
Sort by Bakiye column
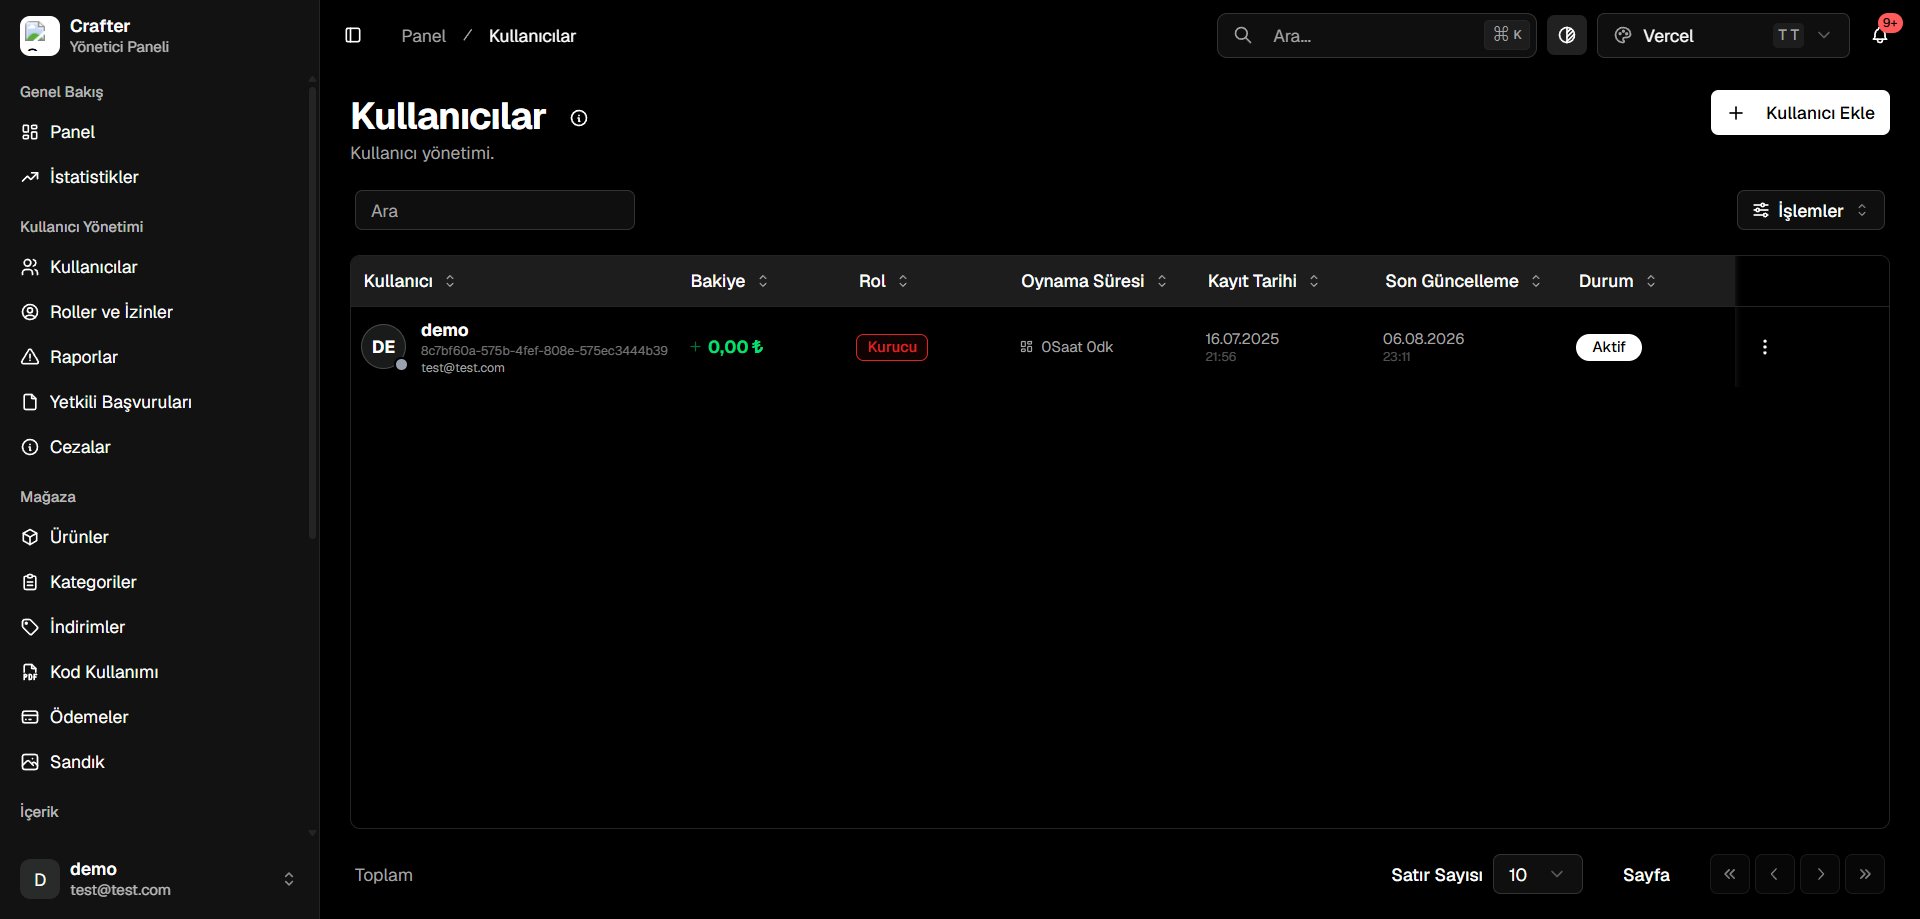729,281
